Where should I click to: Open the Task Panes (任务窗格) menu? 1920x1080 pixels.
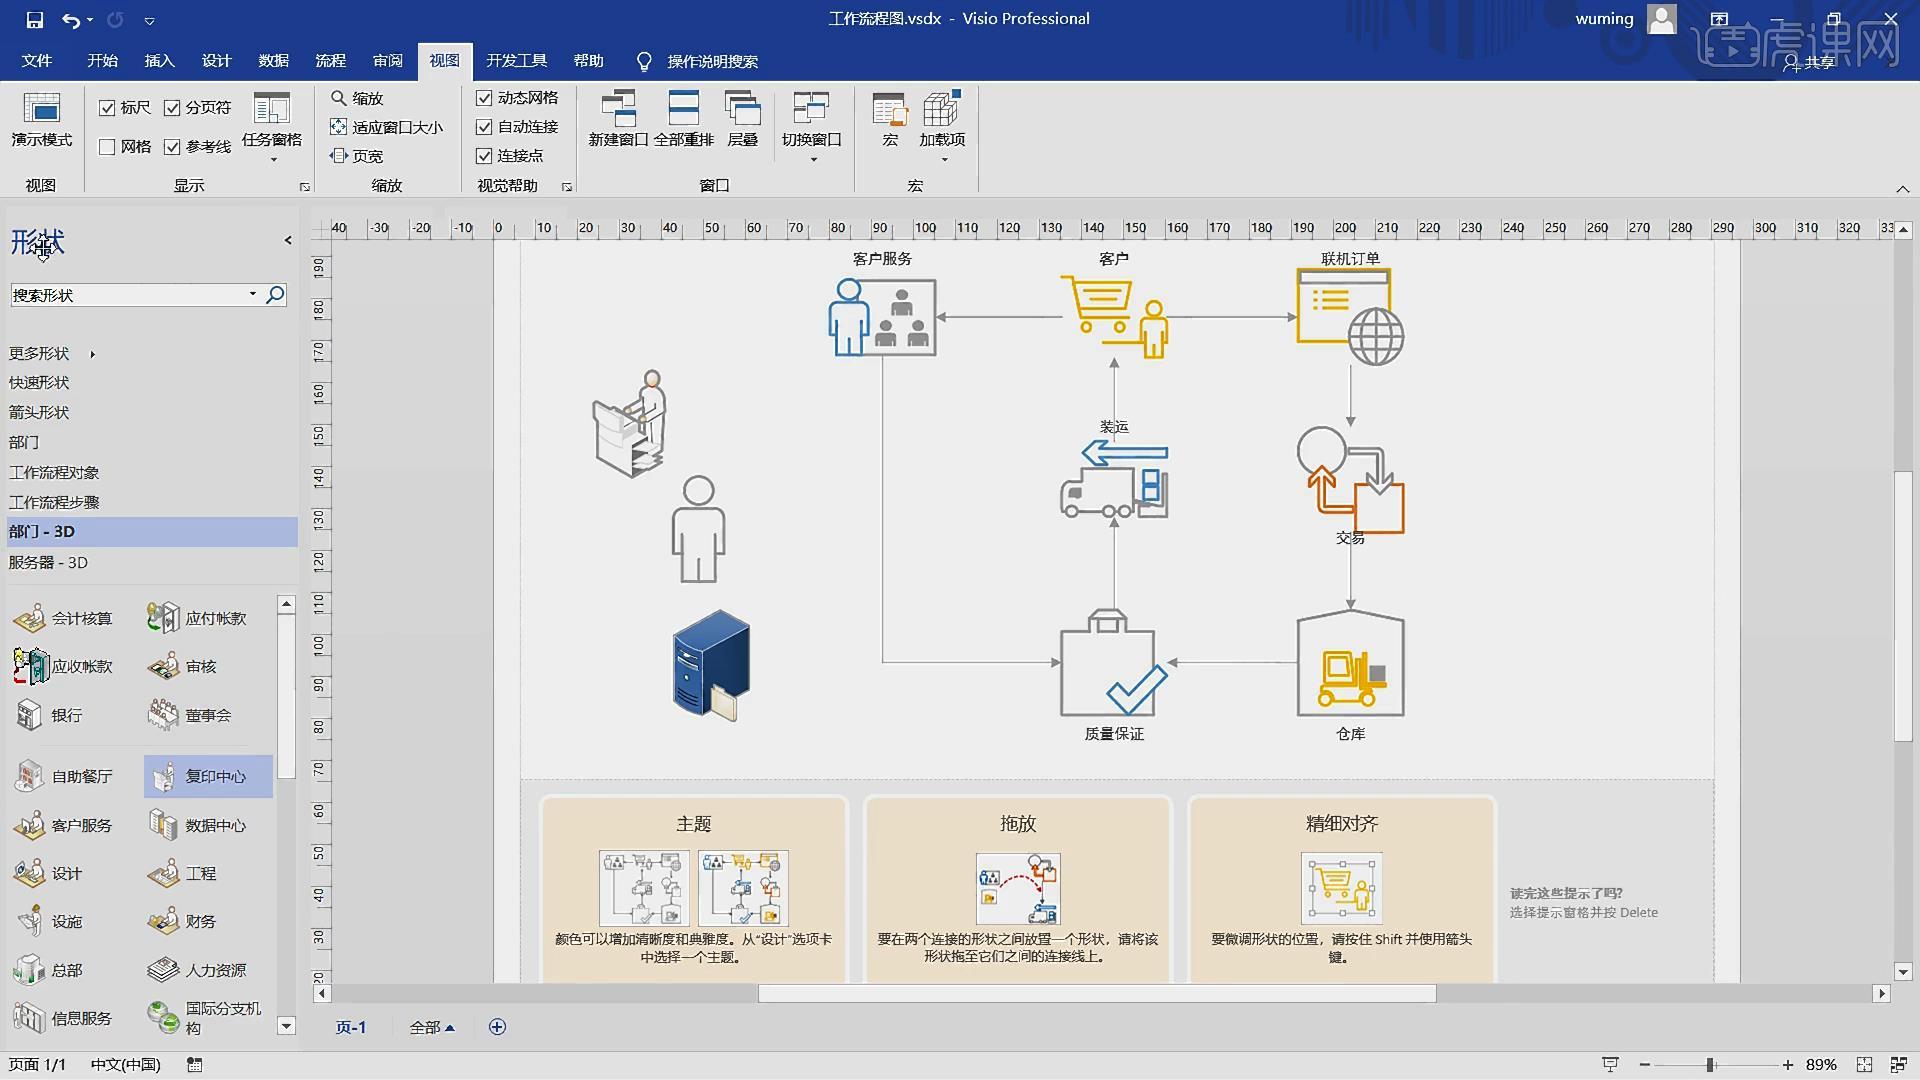click(271, 128)
